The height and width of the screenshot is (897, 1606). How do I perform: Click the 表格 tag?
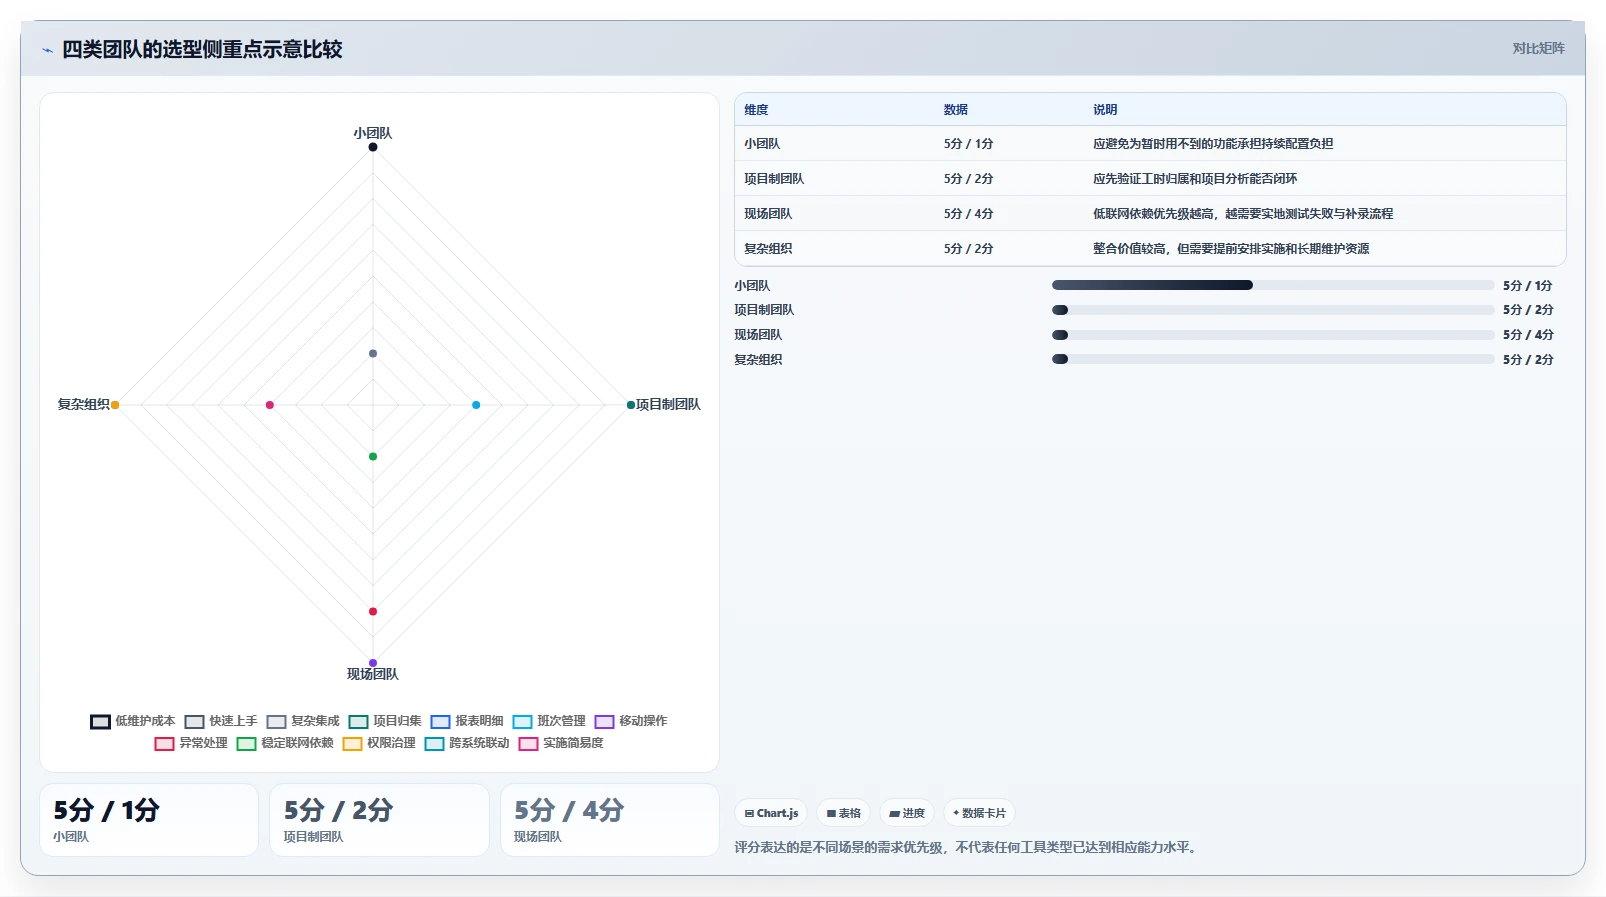pyautogui.click(x=843, y=813)
